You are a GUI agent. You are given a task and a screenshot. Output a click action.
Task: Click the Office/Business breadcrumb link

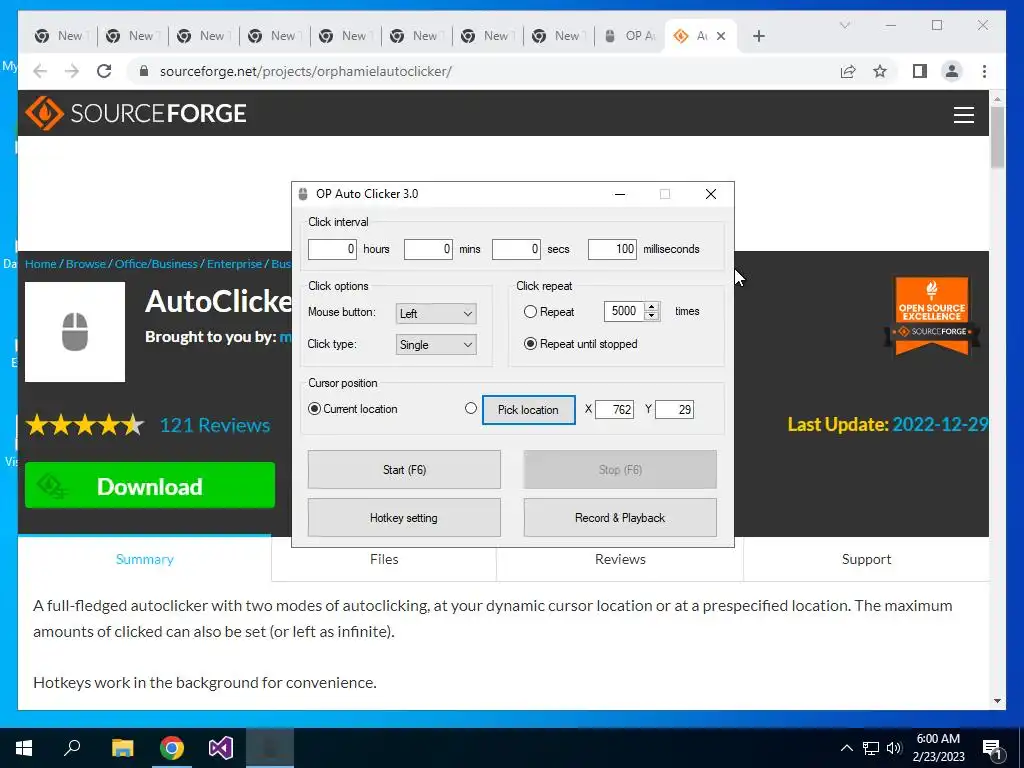click(x=156, y=264)
